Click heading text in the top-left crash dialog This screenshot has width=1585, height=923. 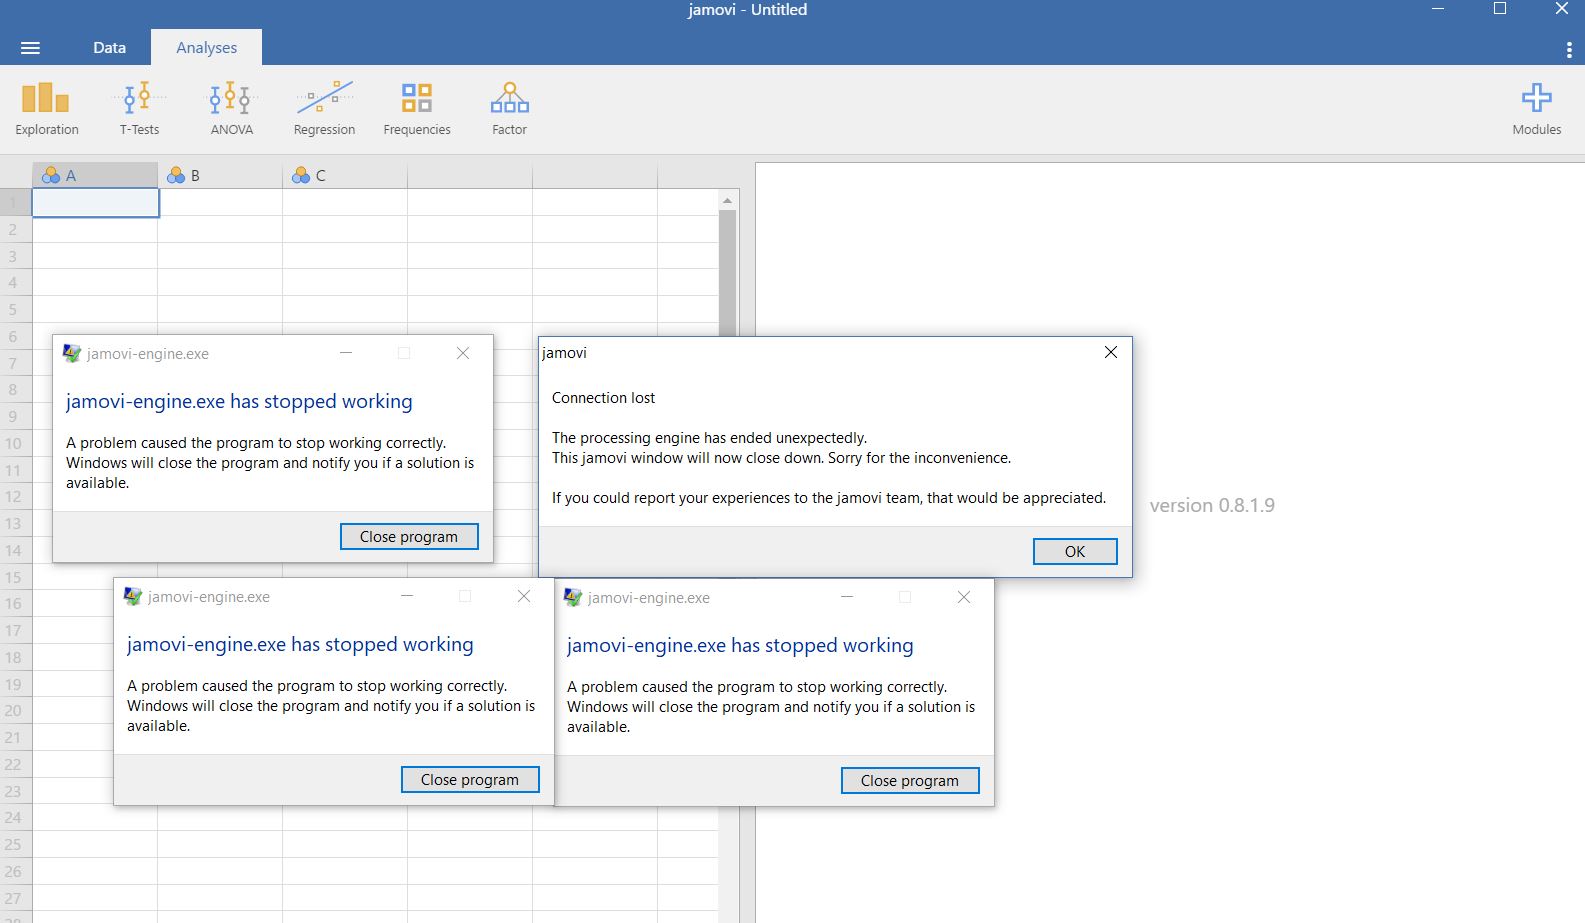point(239,401)
